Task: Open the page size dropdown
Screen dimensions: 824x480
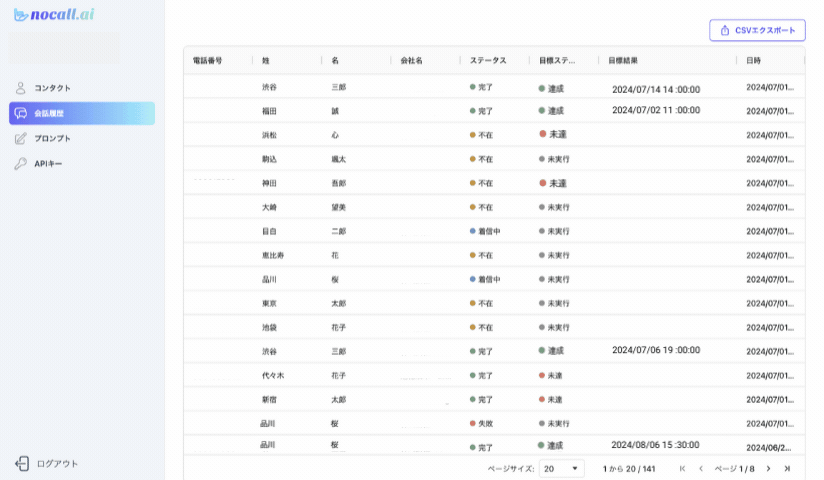Action: 562,468
